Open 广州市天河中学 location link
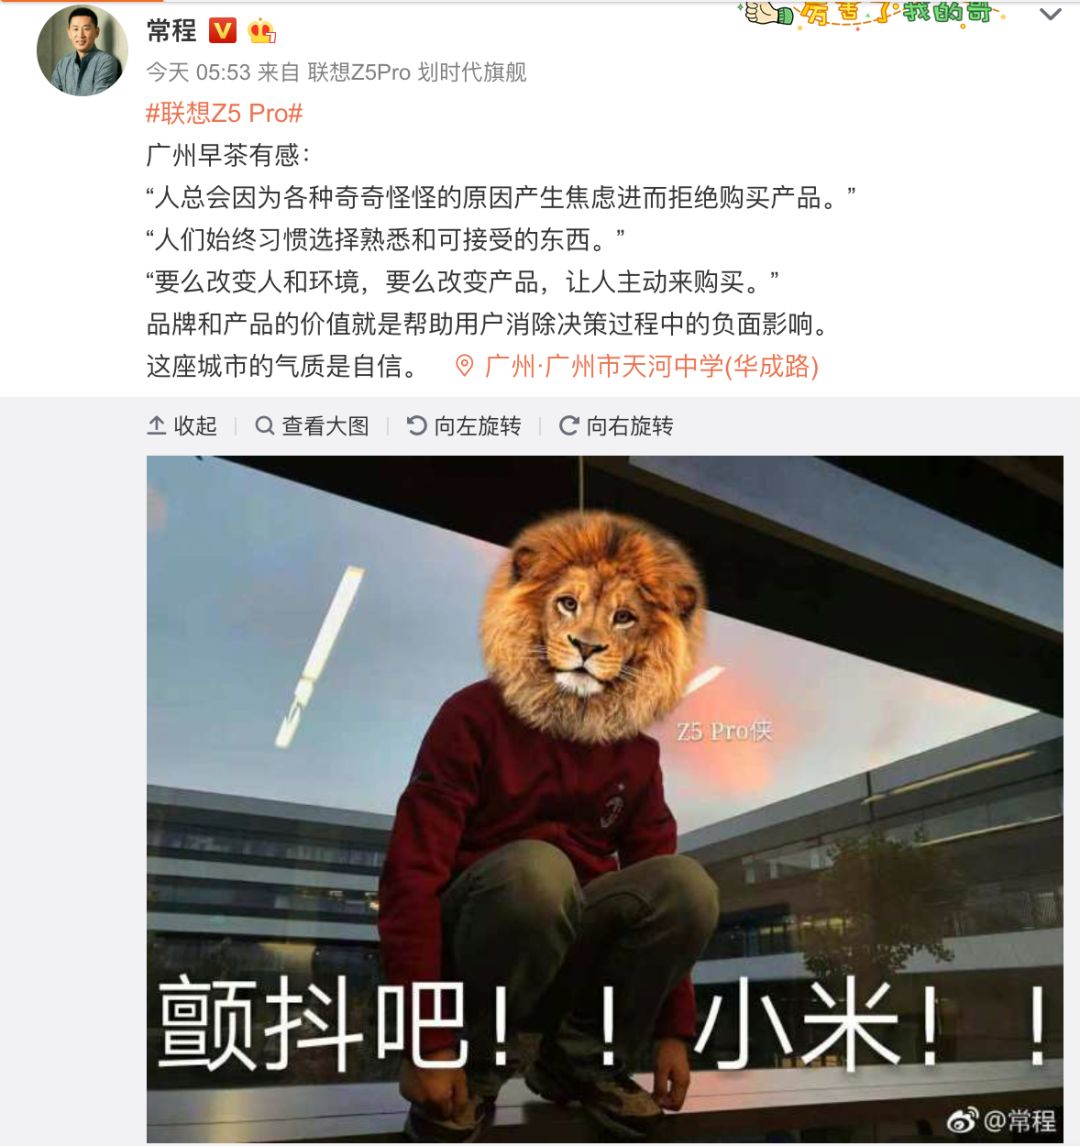Image resolution: width=1080 pixels, height=1146 pixels. coord(652,365)
